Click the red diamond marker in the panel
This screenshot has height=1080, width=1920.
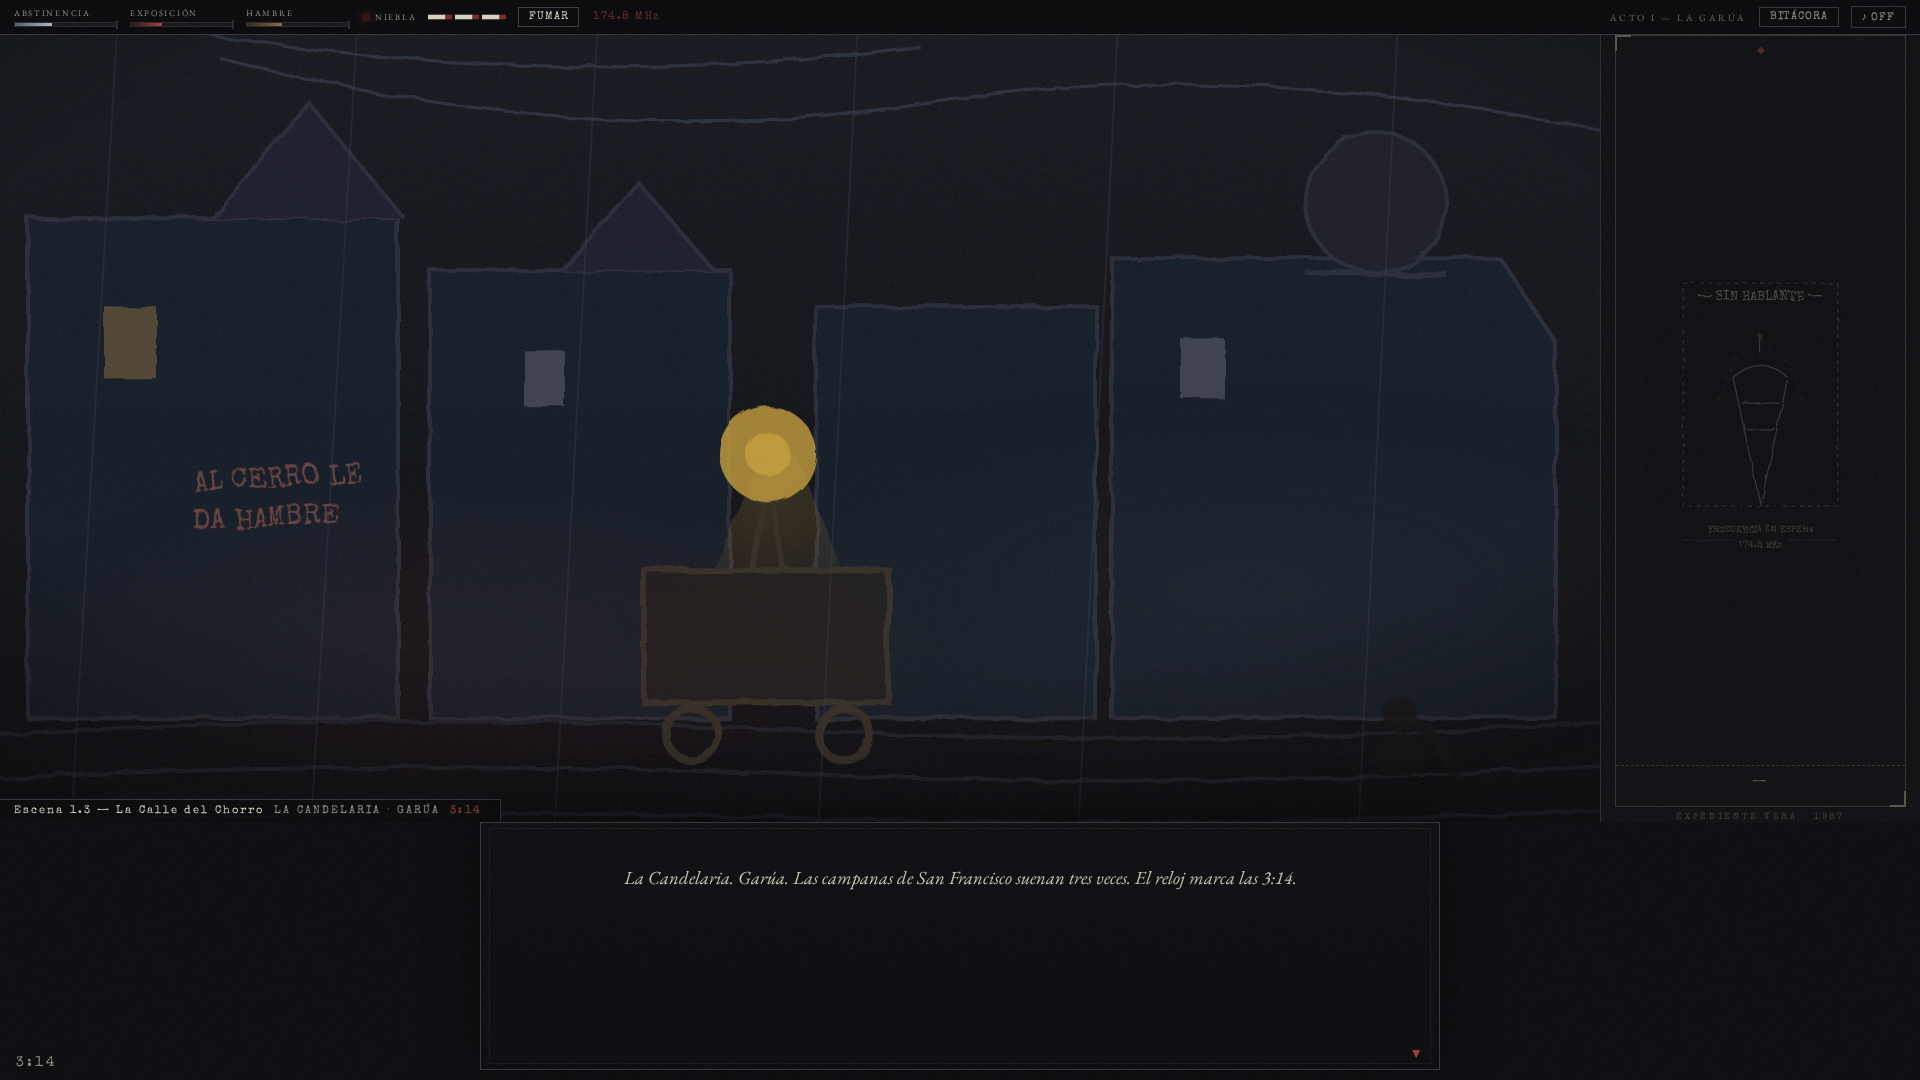1761,50
